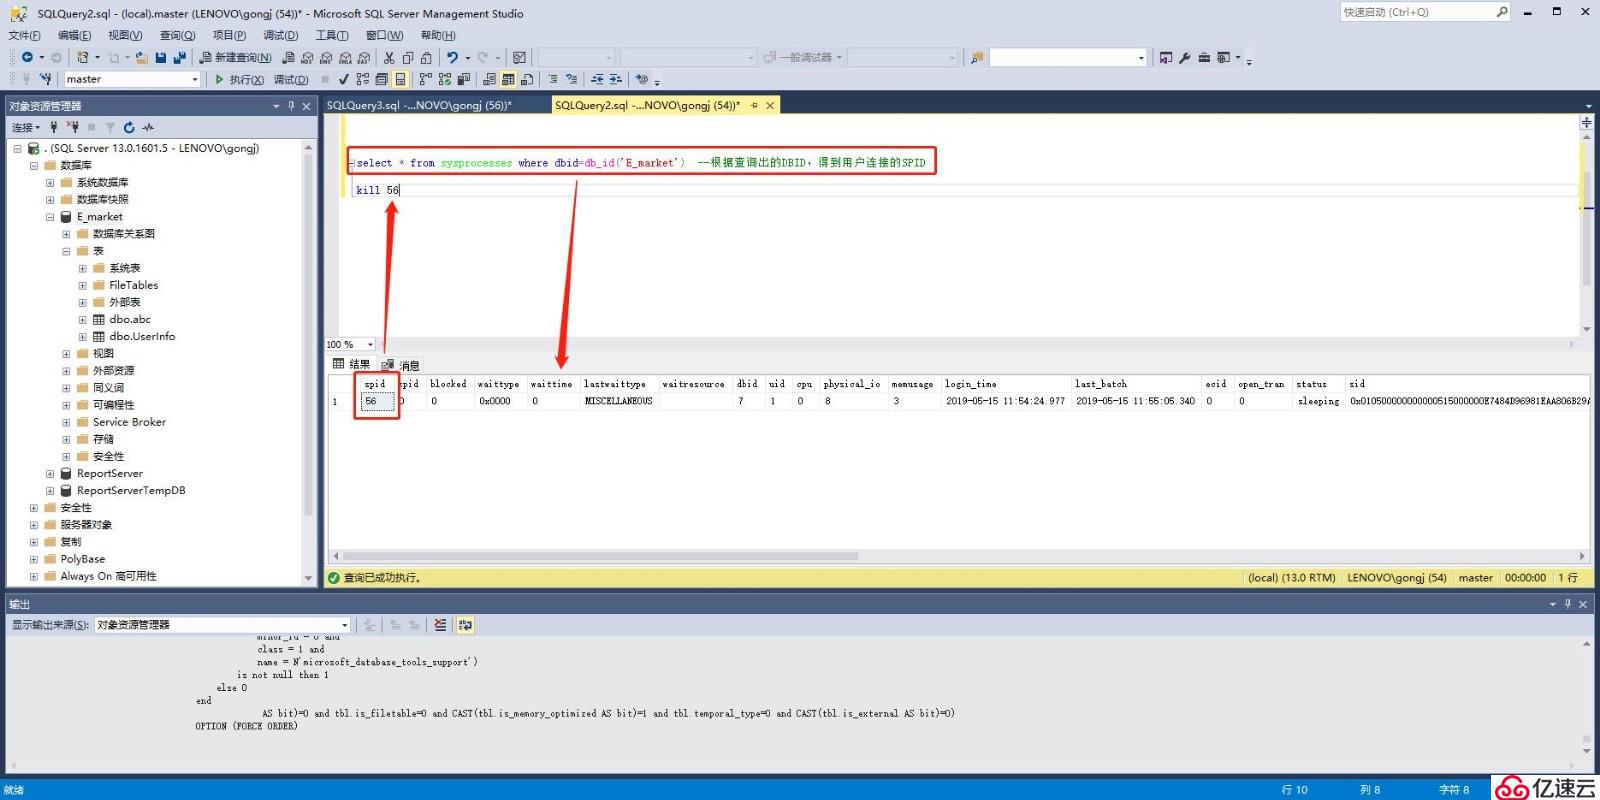Switch to the 结果 results tab

tap(352, 365)
